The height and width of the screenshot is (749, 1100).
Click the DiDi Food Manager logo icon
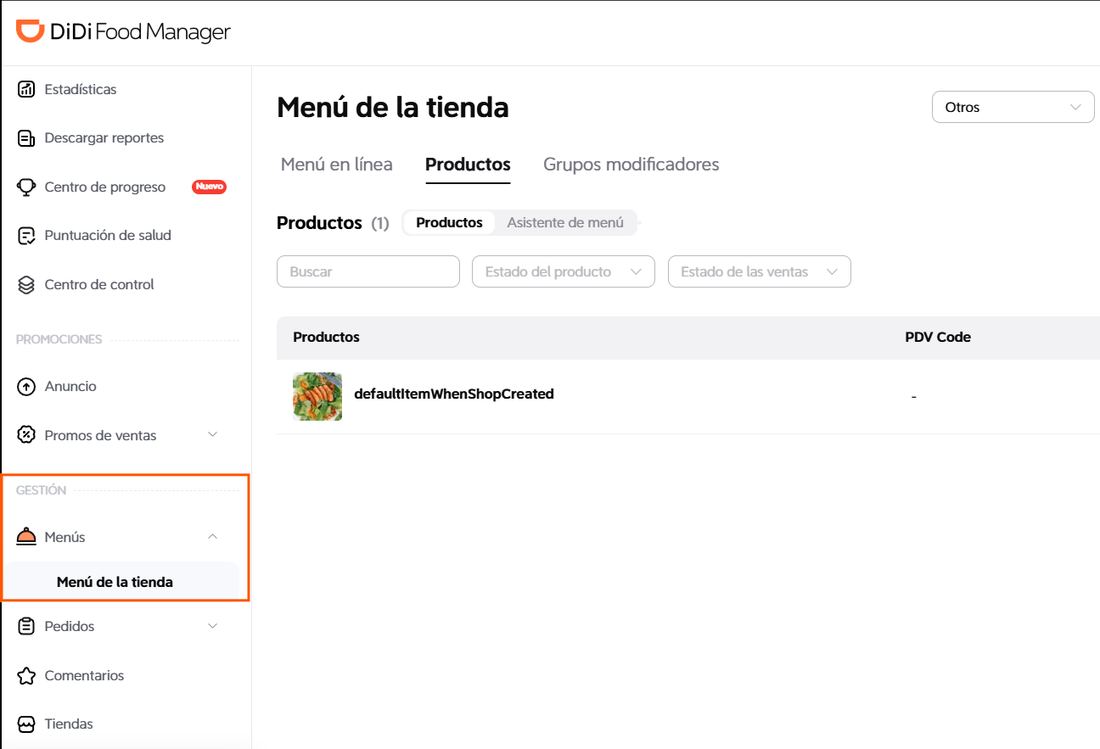(x=30, y=31)
